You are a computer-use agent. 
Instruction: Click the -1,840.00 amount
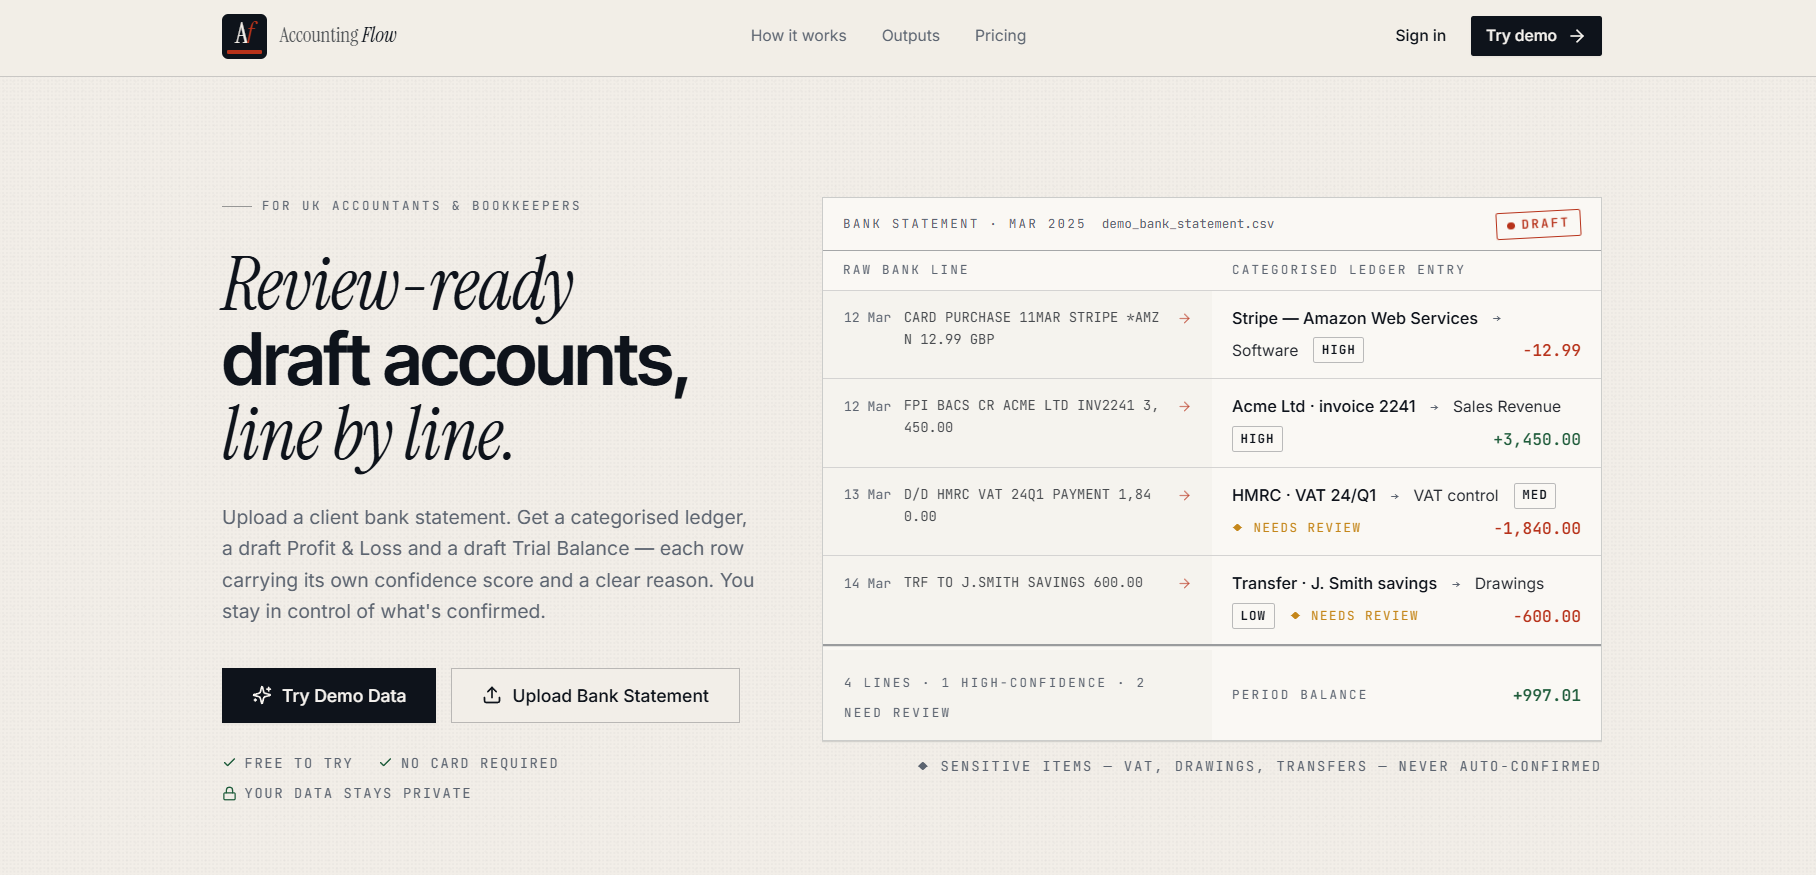[1537, 528]
